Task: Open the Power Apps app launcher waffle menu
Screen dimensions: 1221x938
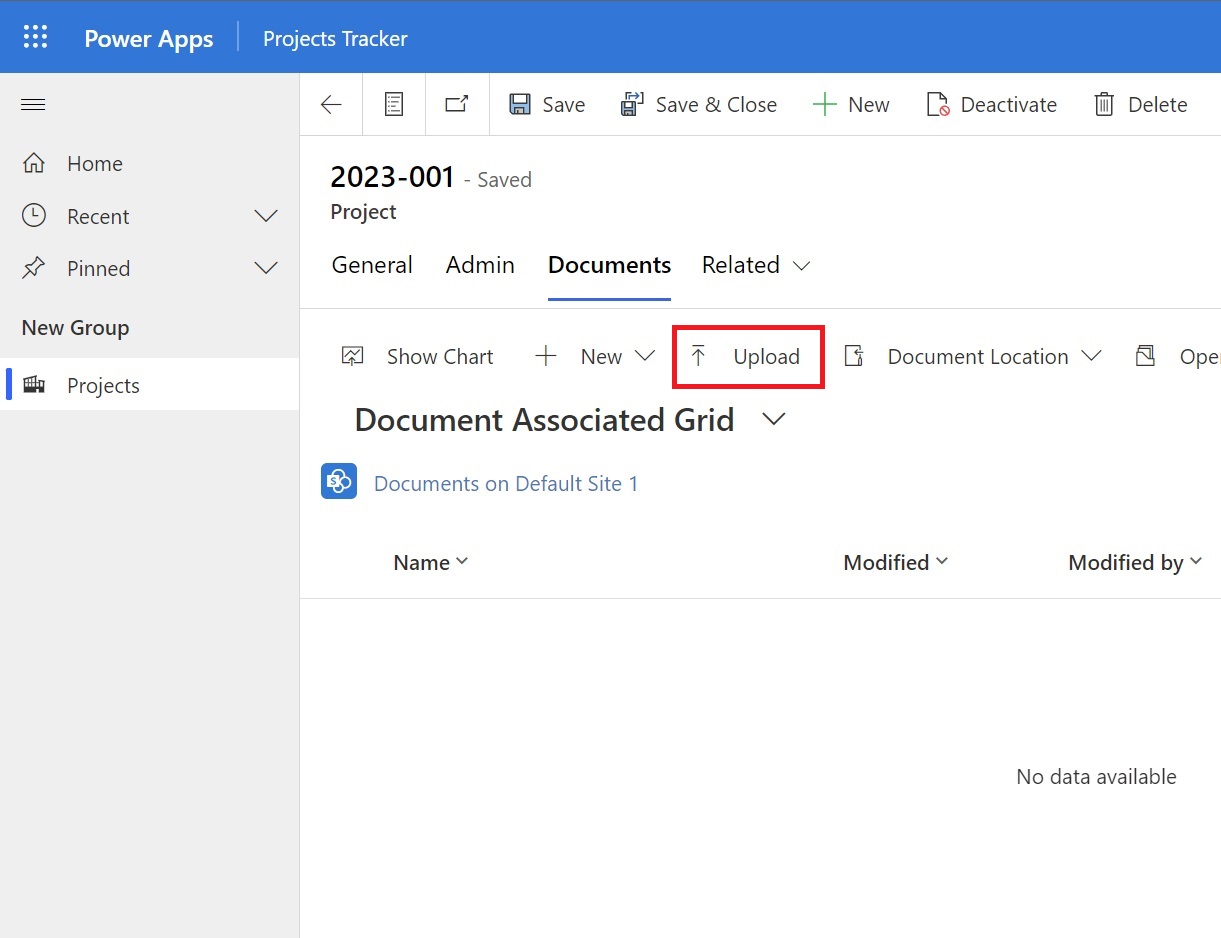Action: coord(35,36)
